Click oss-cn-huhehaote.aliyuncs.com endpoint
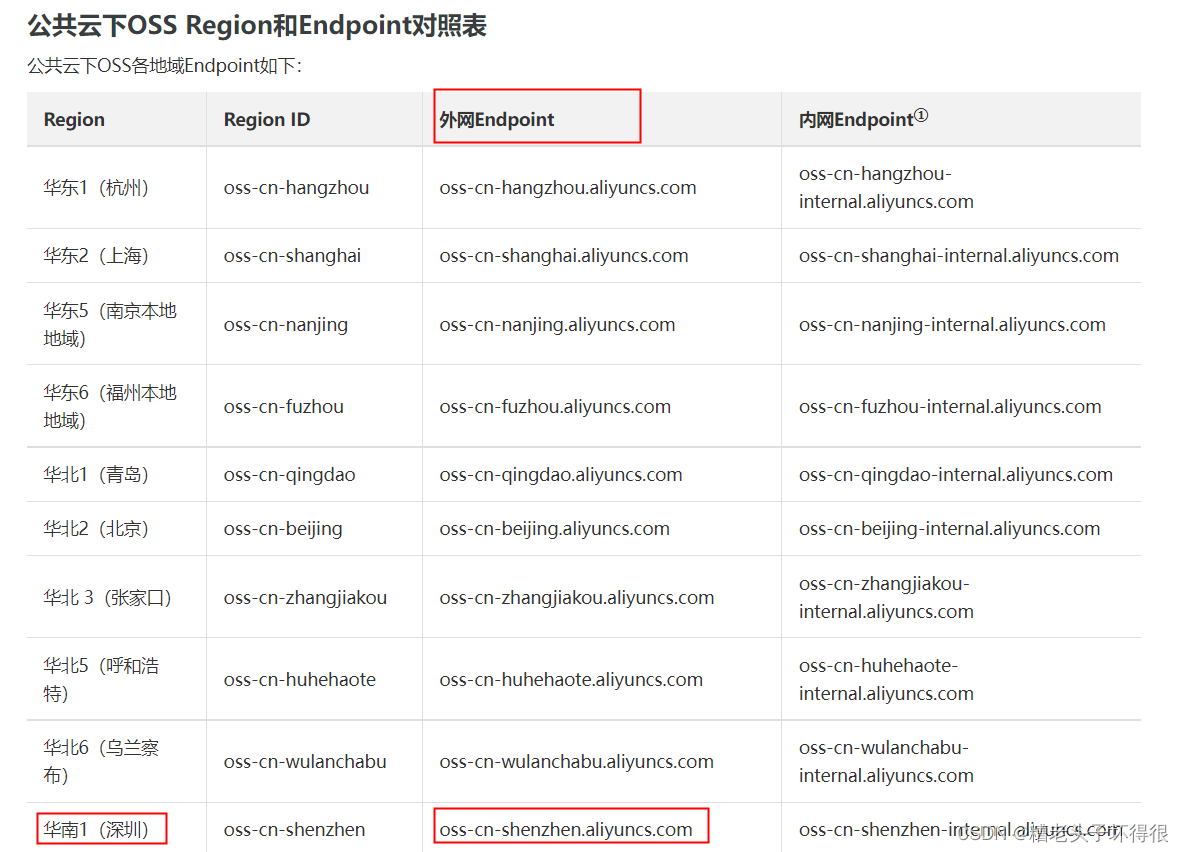The width and height of the screenshot is (1184, 852). tap(571, 680)
